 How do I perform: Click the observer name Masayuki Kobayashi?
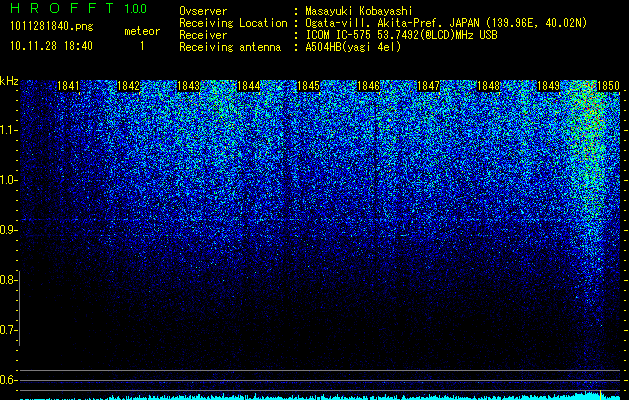coord(359,11)
